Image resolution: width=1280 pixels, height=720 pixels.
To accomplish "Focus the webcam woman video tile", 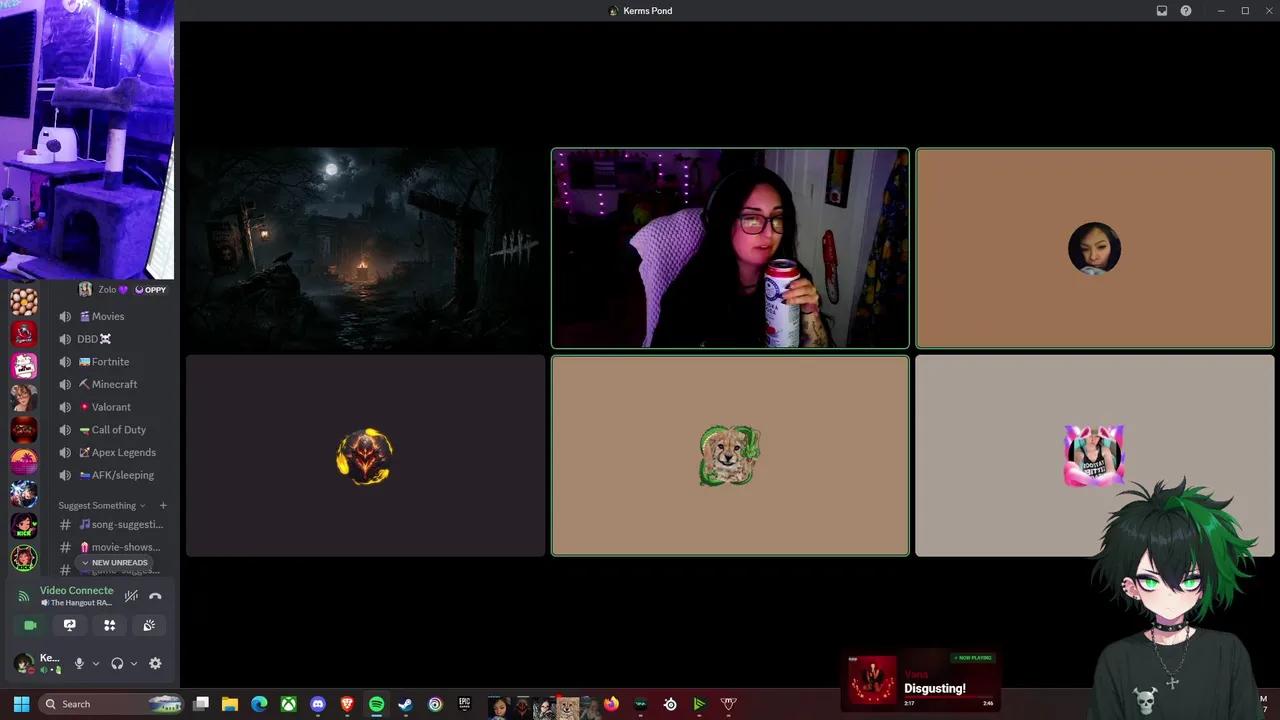I will coord(730,248).
